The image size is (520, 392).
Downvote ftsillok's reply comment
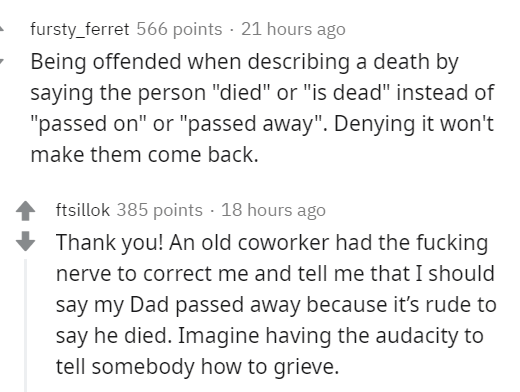pyautogui.click(x=25, y=241)
